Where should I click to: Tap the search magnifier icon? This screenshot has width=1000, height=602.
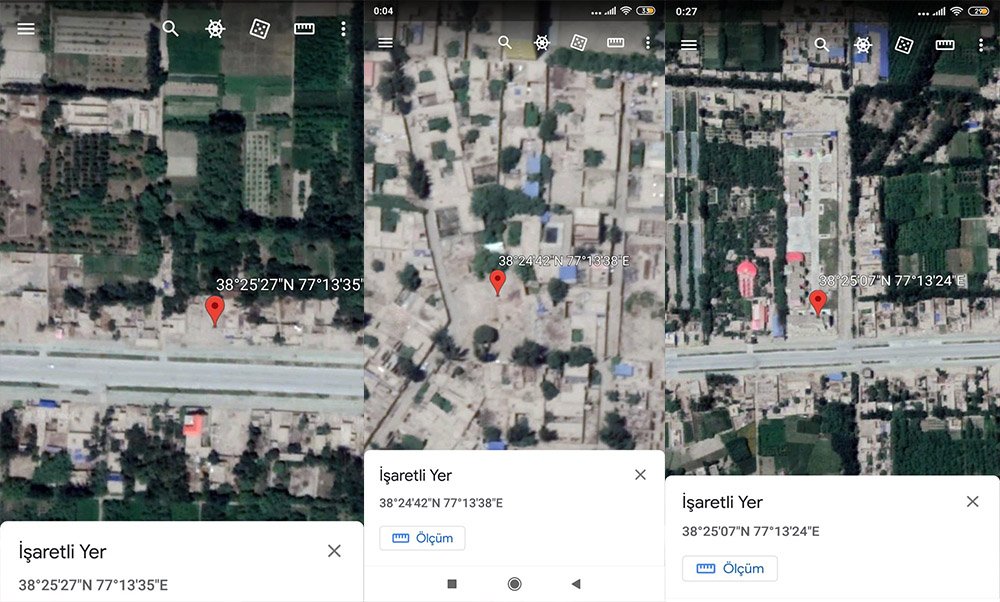pyautogui.click(x=170, y=28)
